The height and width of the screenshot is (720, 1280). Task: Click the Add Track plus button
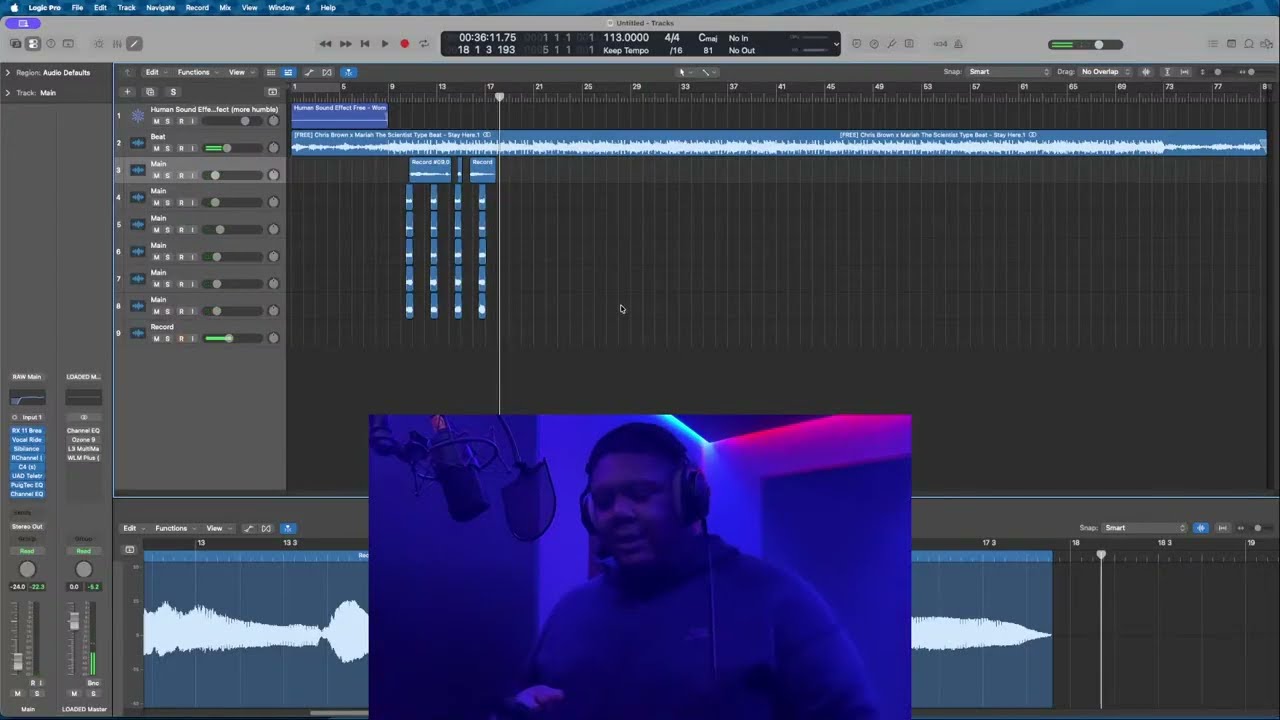pyautogui.click(x=127, y=92)
